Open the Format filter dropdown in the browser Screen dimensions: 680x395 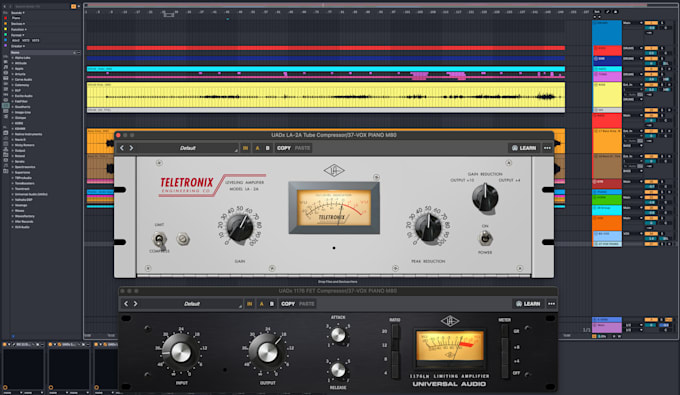(x=18, y=35)
